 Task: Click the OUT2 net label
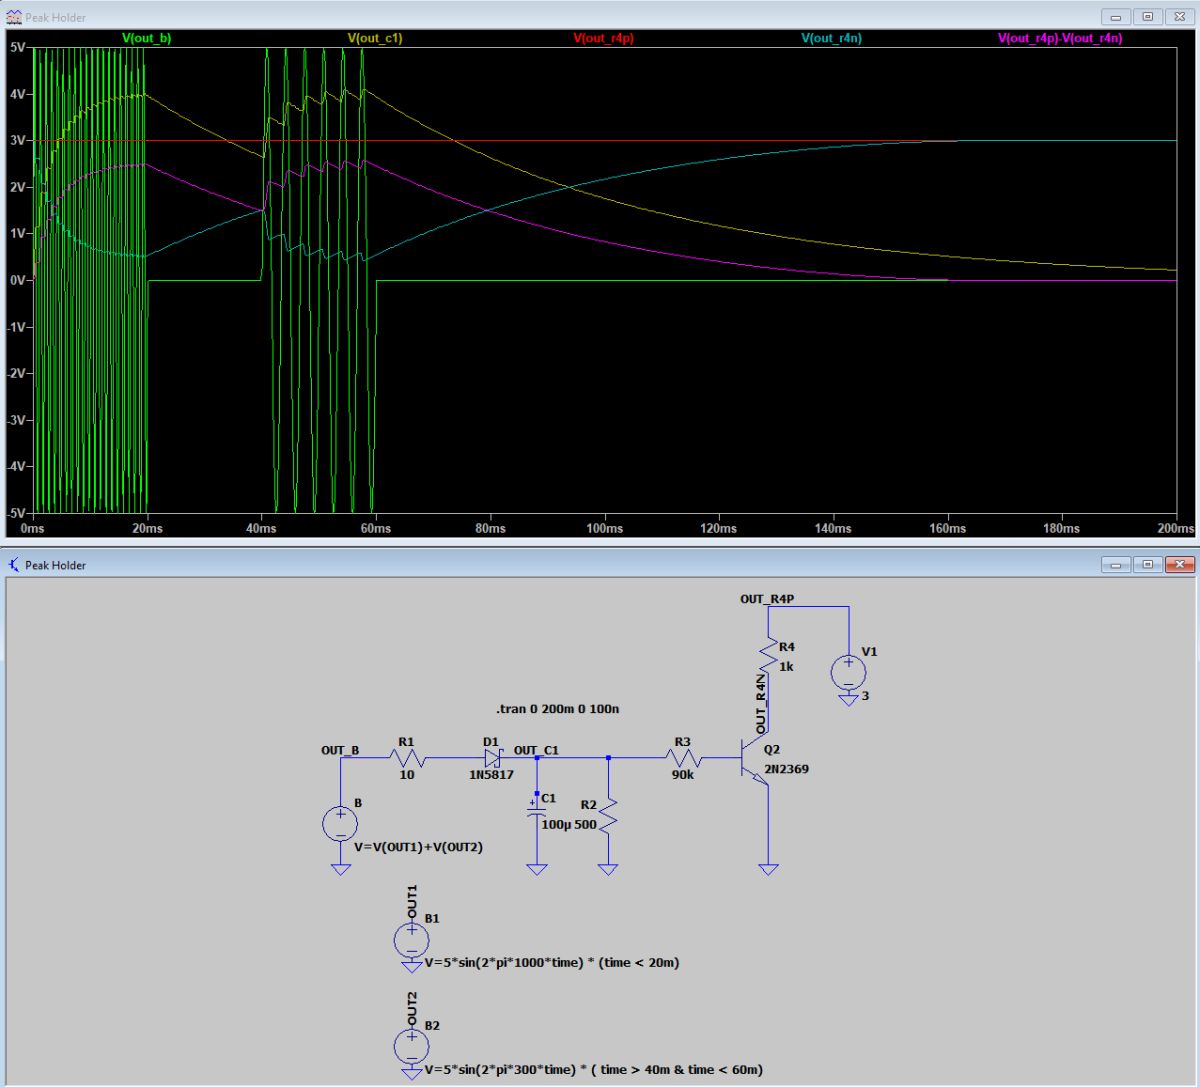click(411, 1009)
